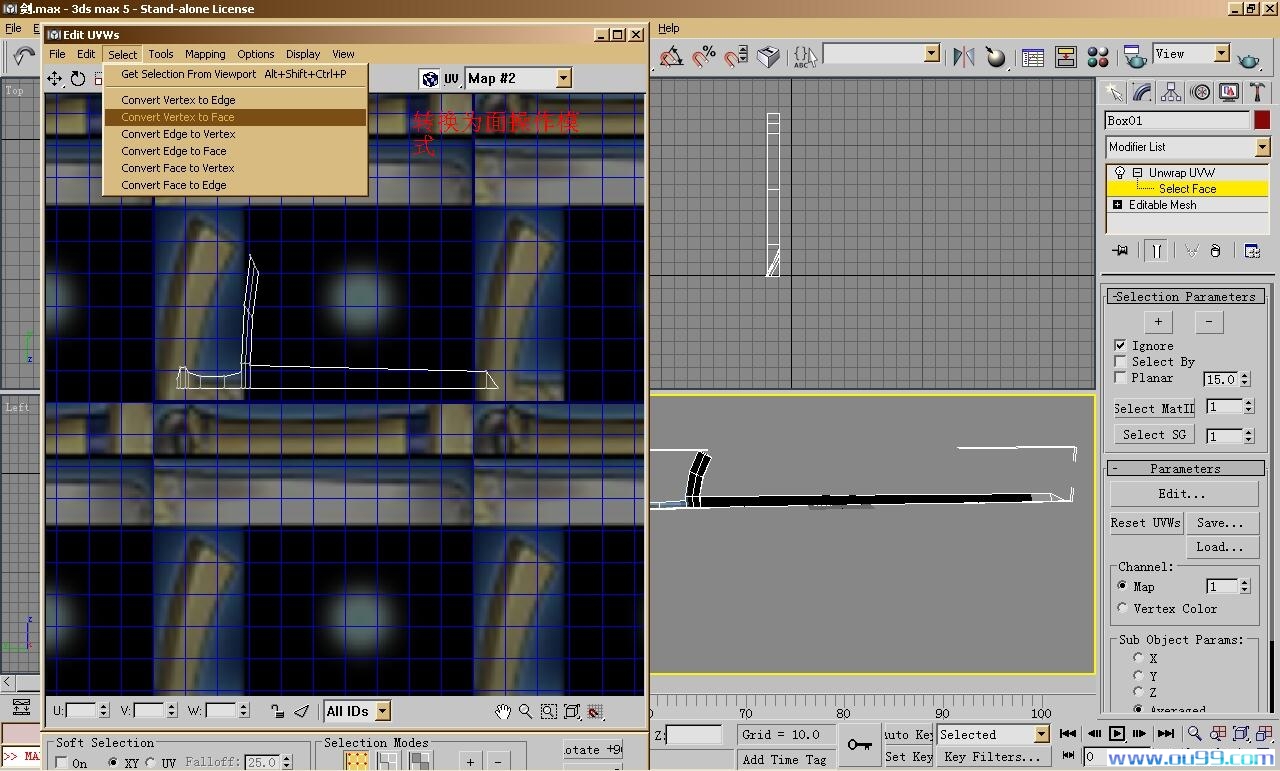The width and height of the screenshot is (1280, 771).
Task: Switch to the Utilities command panel
Action: tap(1258, 92)
